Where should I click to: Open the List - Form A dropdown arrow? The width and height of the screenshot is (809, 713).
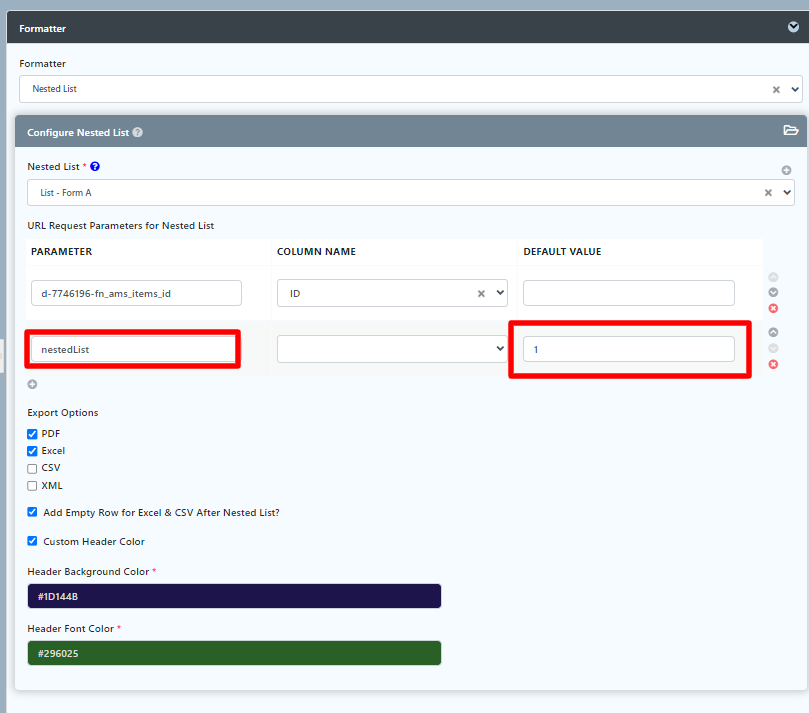(787, 192)
